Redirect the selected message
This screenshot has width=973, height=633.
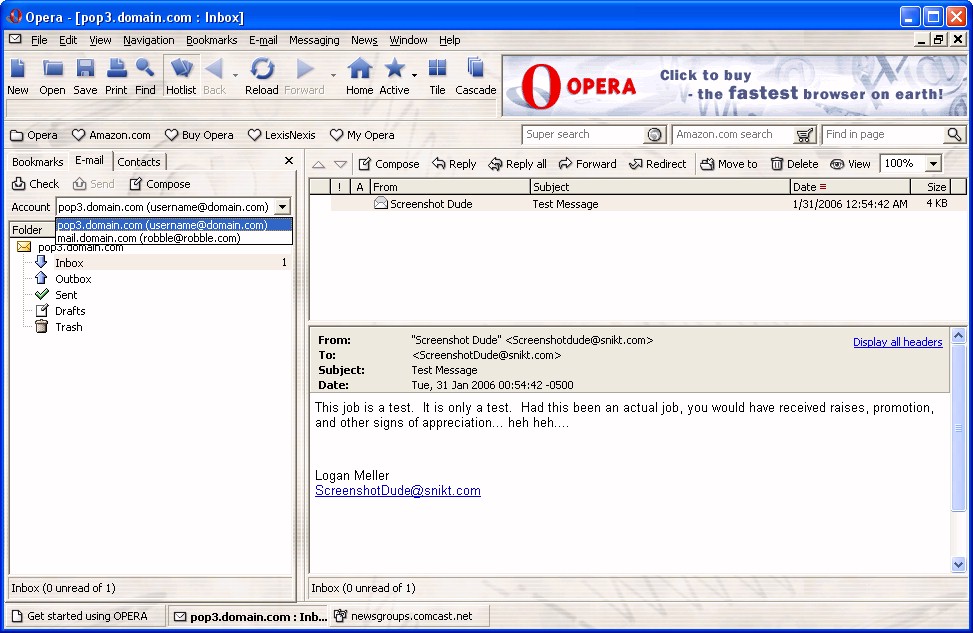(658, 164)
